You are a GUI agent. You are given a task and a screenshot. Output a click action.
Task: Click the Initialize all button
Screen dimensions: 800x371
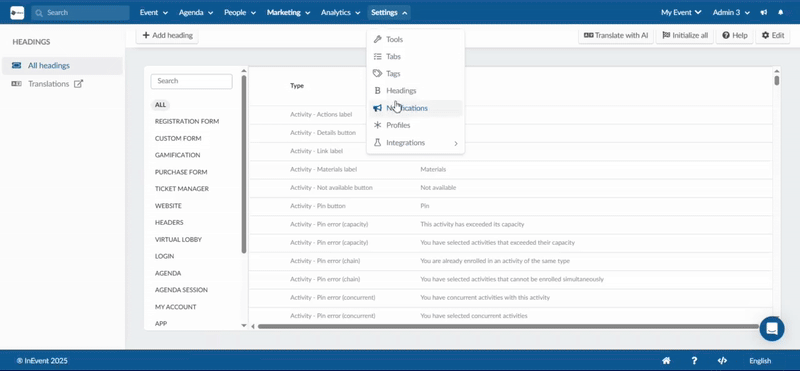(x=685, y=36)
